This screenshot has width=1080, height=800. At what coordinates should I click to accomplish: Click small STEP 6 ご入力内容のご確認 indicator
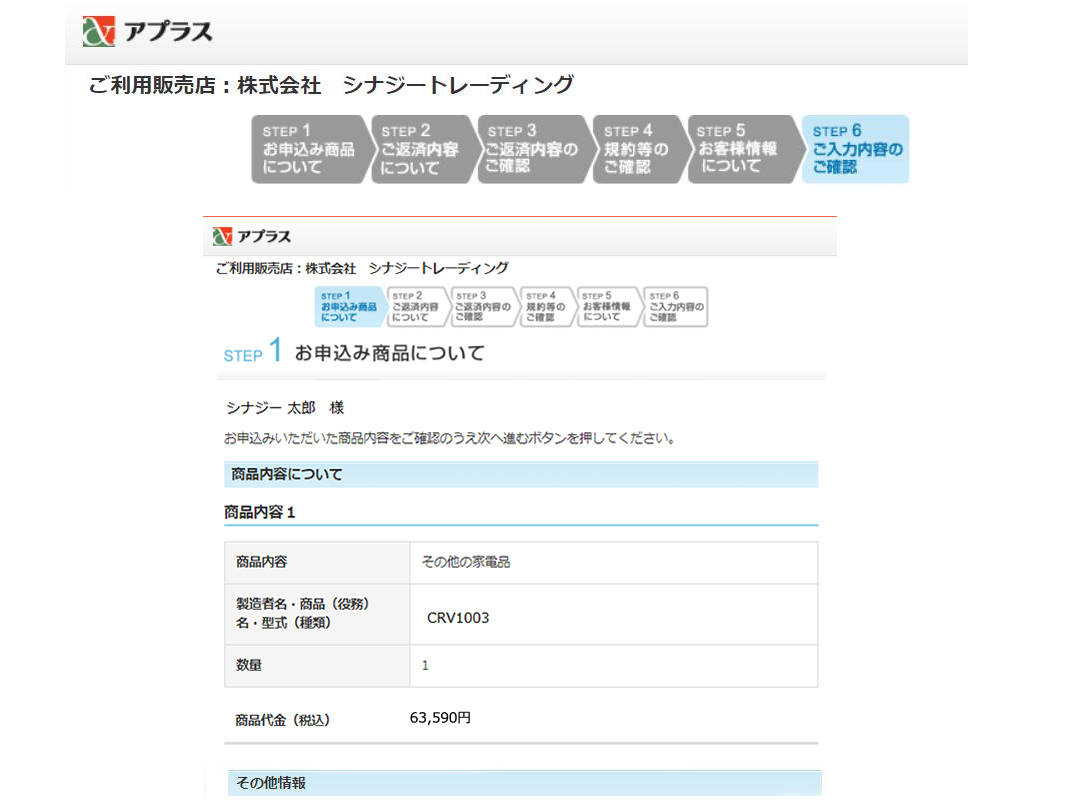coord(676,307)
